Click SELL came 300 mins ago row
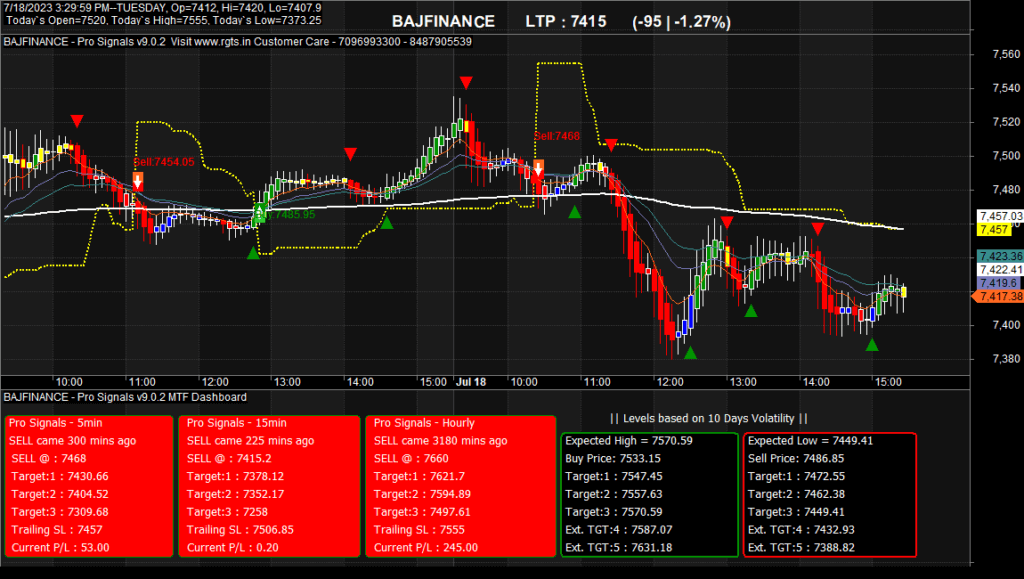This screenshot has height=579, width=1024. click(72, 441)
